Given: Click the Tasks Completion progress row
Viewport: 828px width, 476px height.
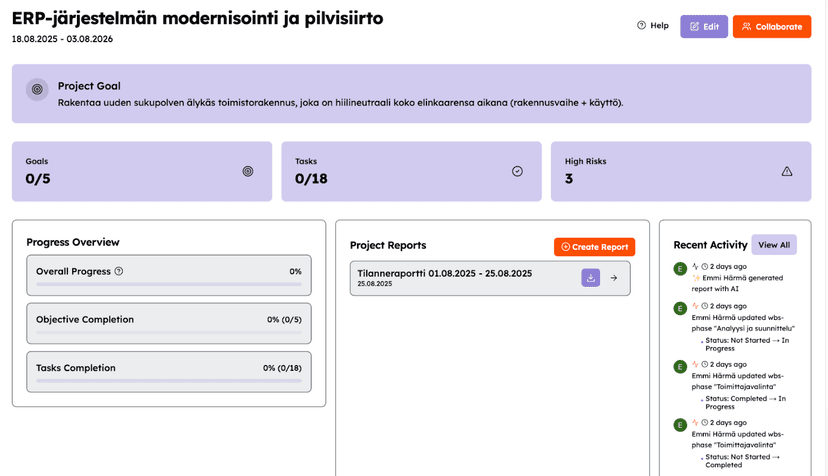Looking at the screenshot, I should point(168,371).
